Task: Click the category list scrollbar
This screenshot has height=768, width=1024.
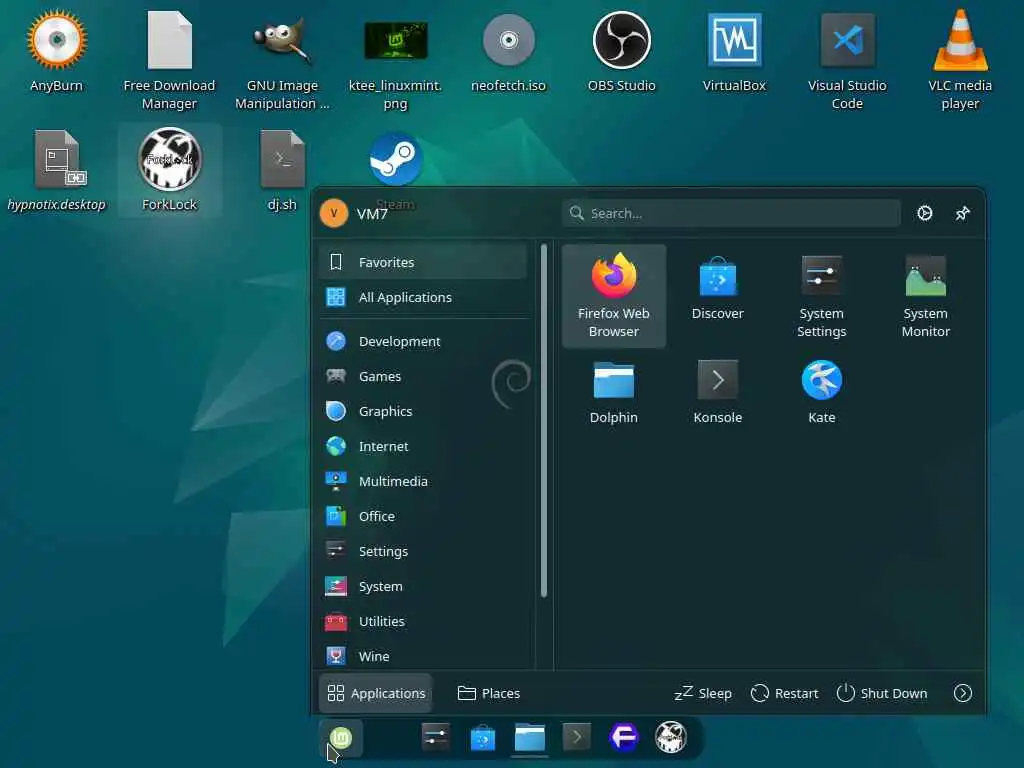Action: tap(544, 421)
